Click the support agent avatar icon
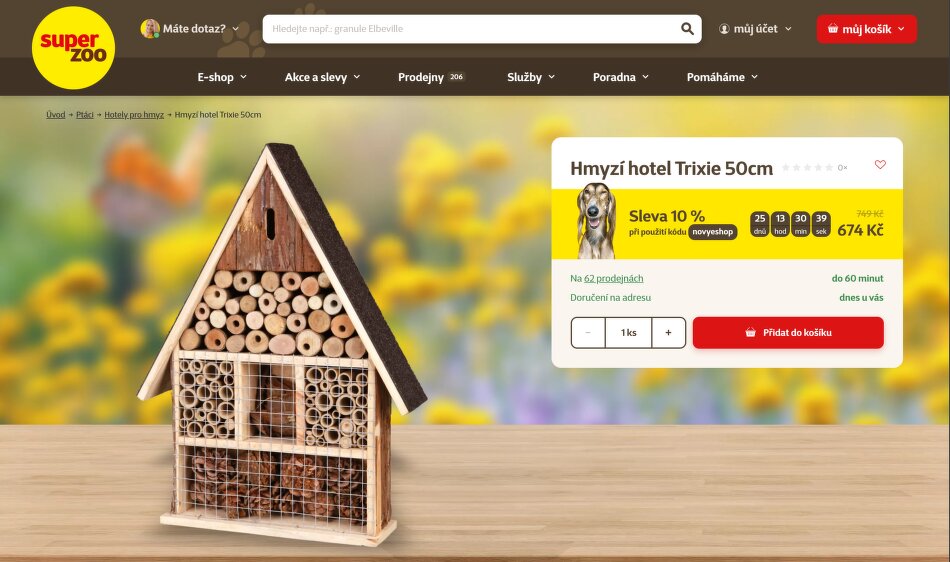Image resolution: width=950 pixels, height=562 pixels. [x=150, y=28]
